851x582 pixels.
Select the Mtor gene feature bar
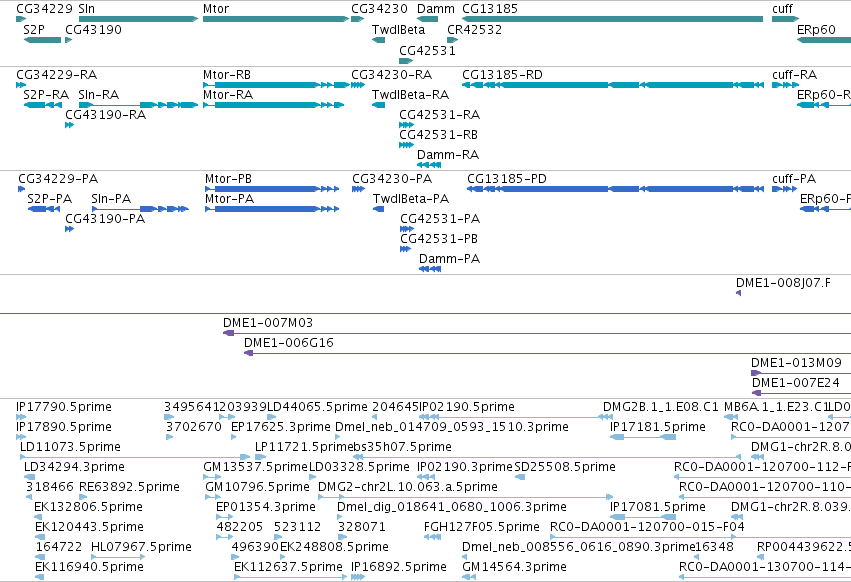276,19
